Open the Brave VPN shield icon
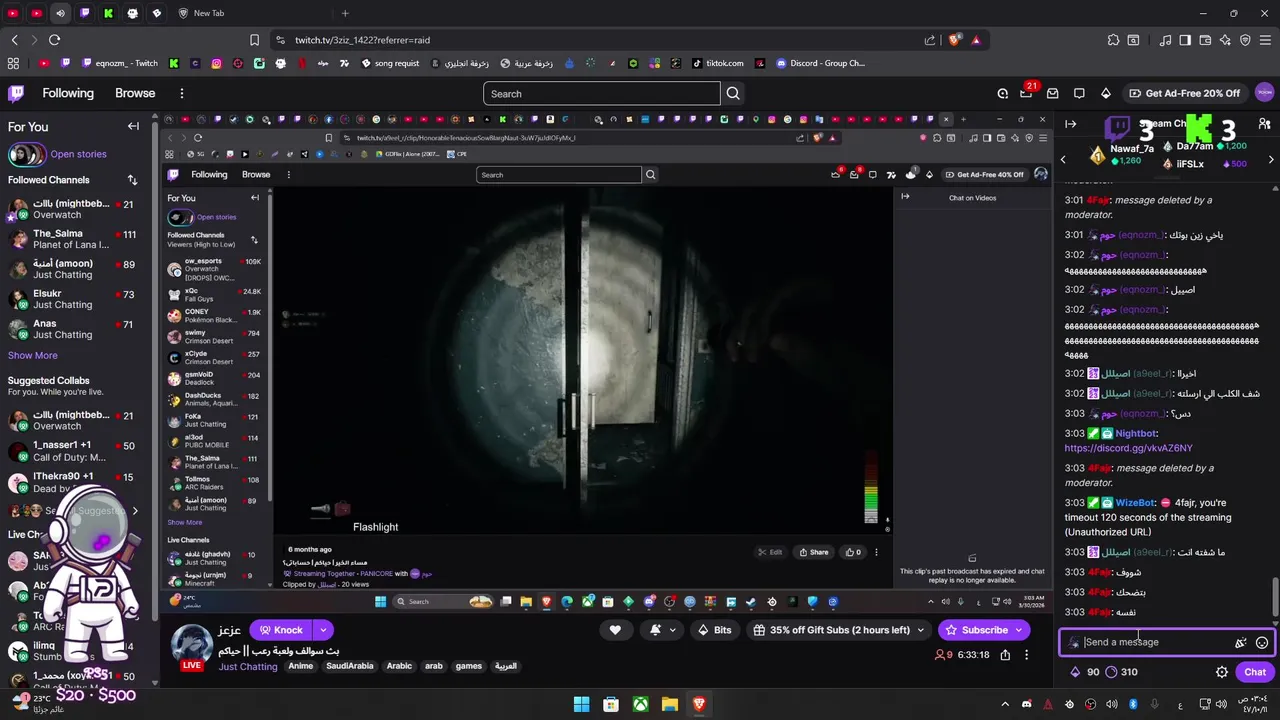The width and height of the screenshot is (1280, 720). 1245,40
